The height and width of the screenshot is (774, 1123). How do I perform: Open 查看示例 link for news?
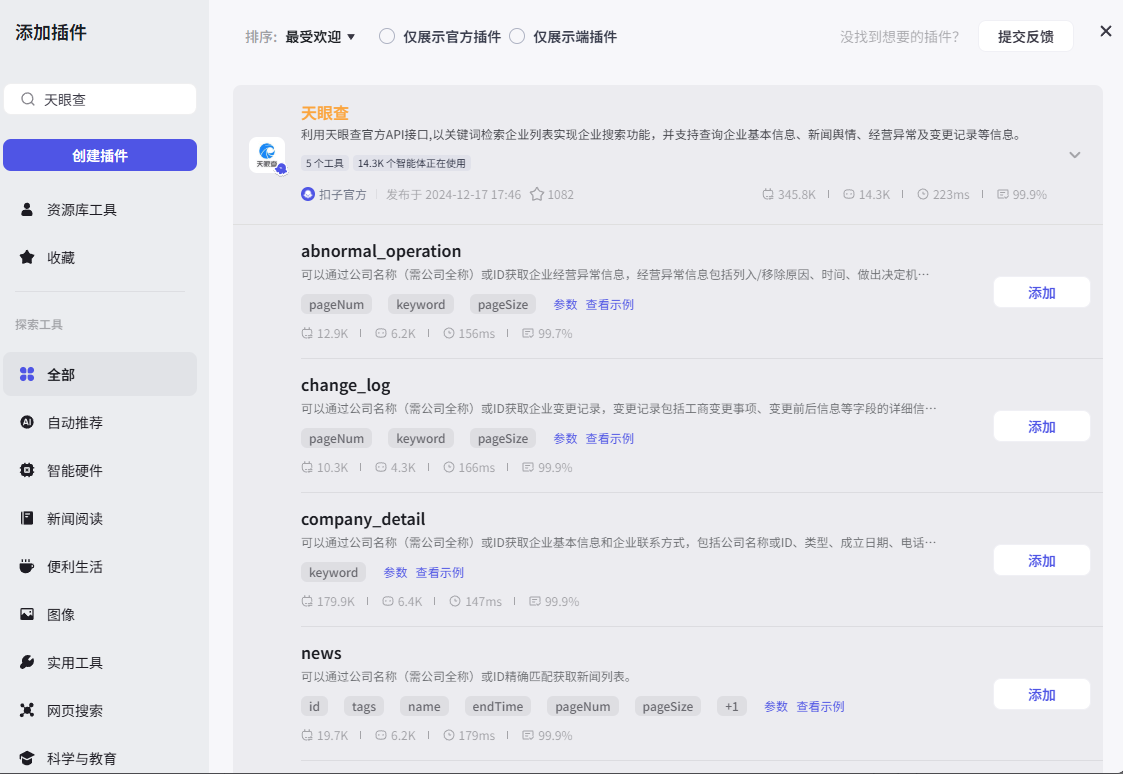[820, 706]
